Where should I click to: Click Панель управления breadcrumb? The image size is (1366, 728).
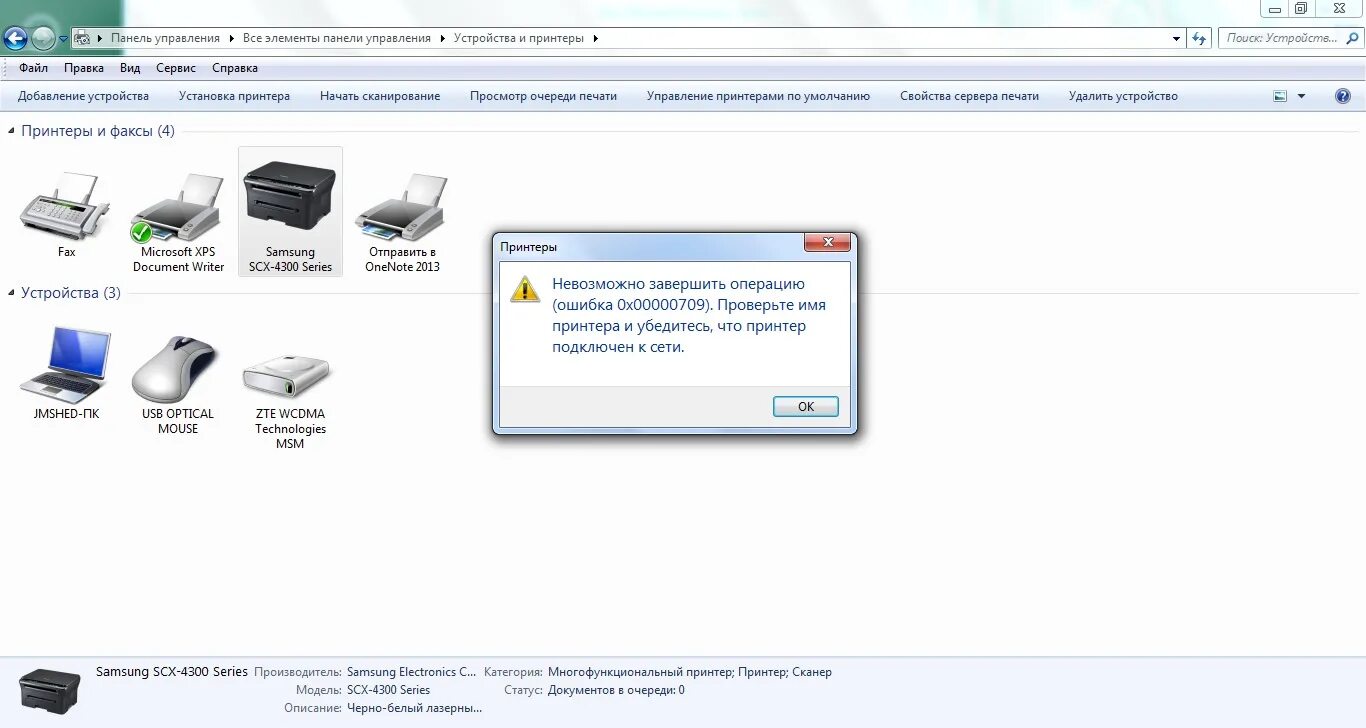(x=165, y=38)
